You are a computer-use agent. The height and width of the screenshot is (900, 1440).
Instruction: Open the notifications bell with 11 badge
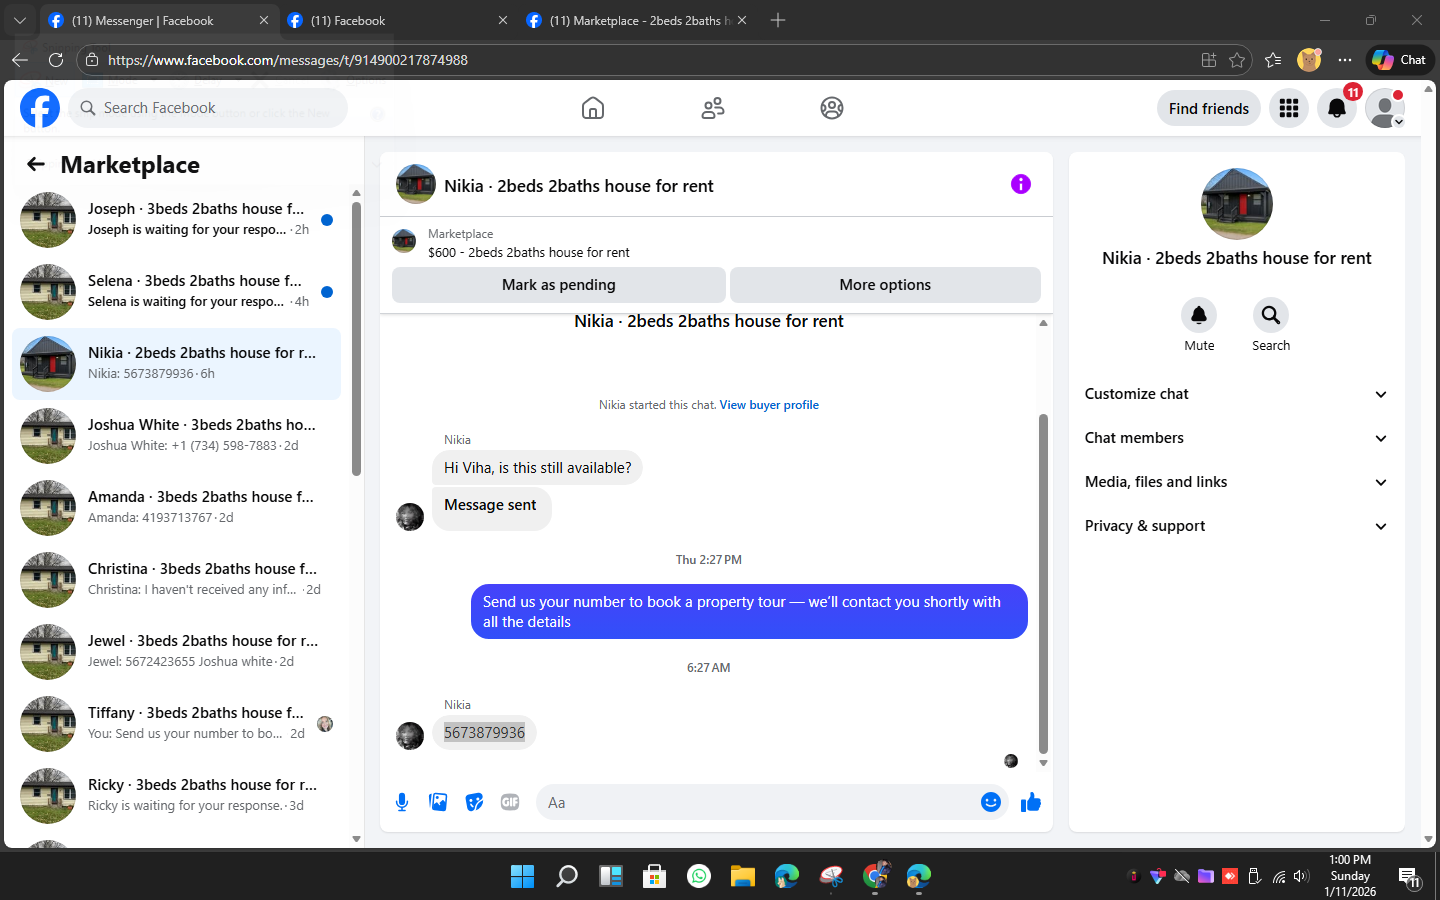[x=1337, y=108]
